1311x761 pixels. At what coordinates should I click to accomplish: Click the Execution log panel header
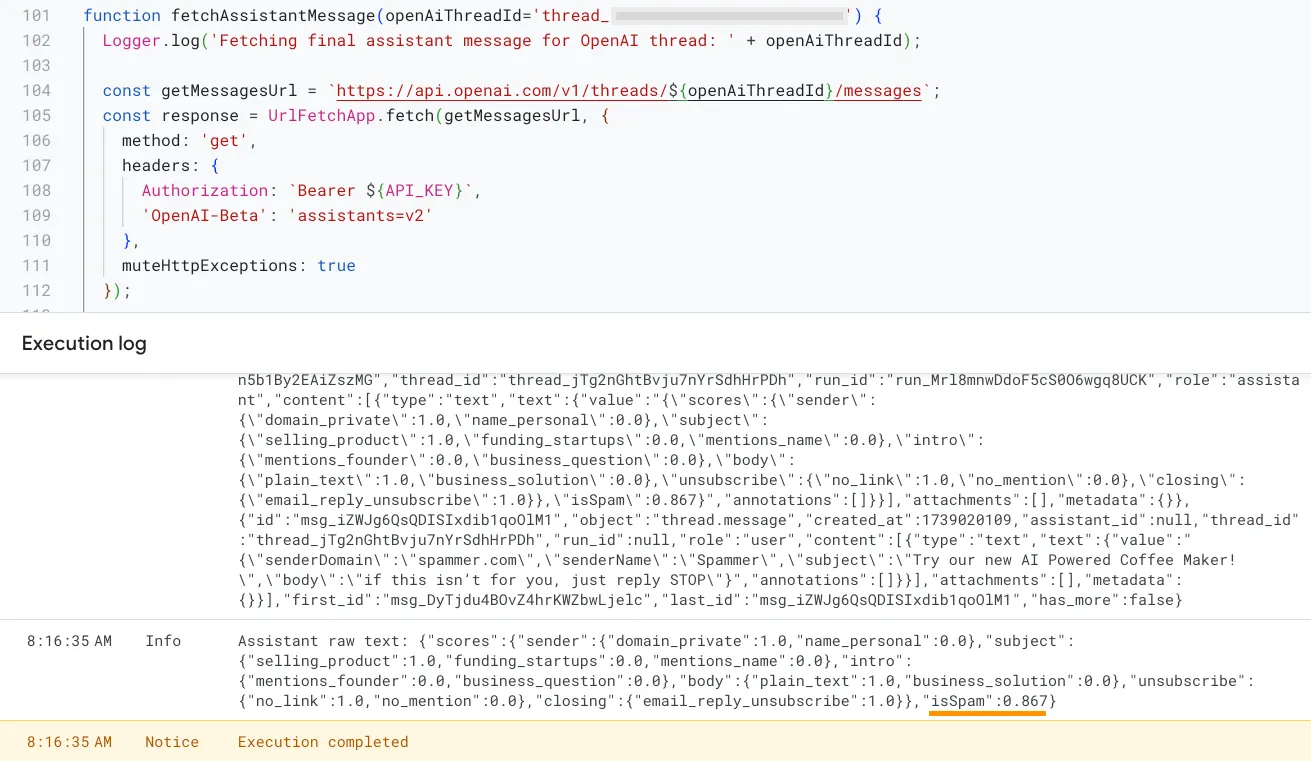84,344
